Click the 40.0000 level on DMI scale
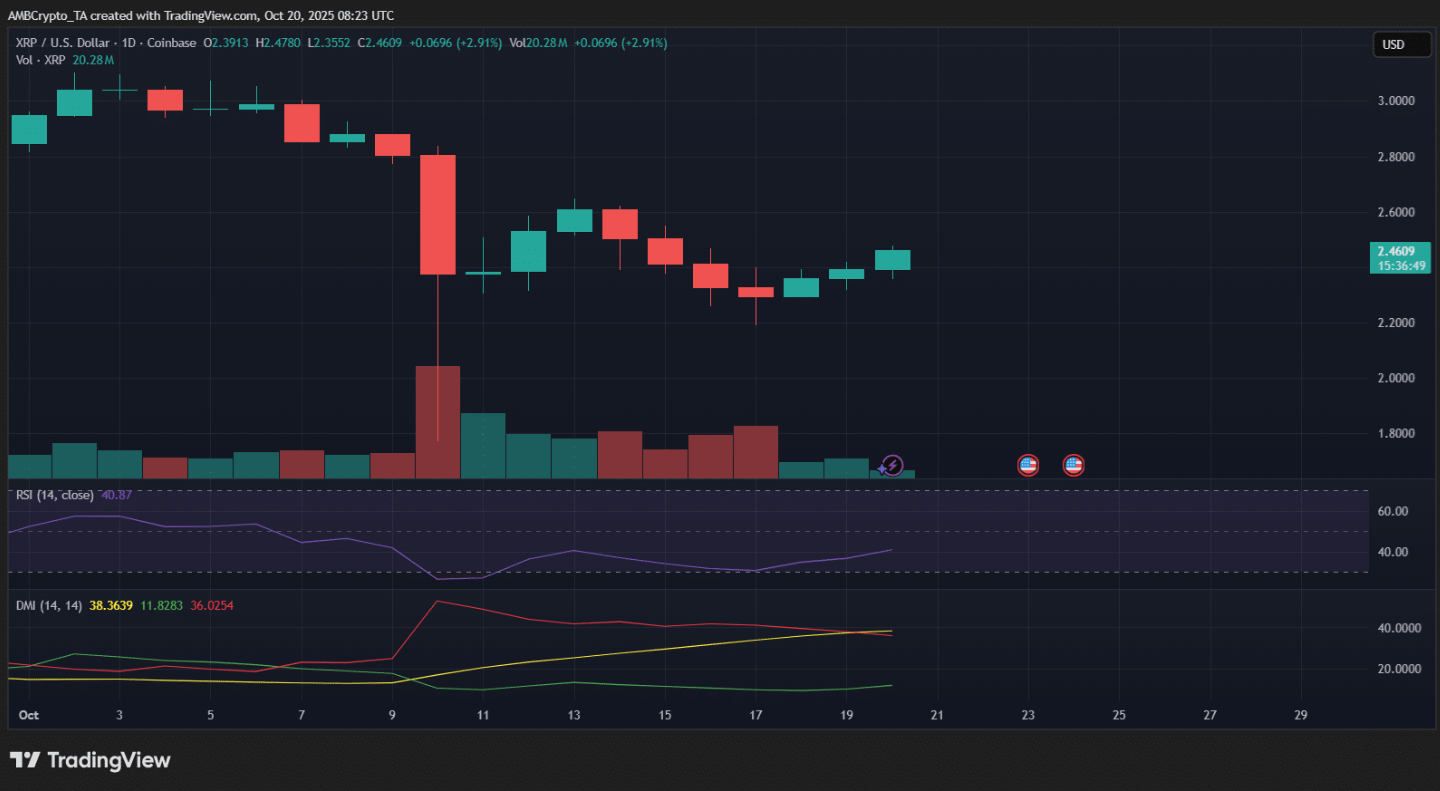The image size is (1440, 791). 1398,628
